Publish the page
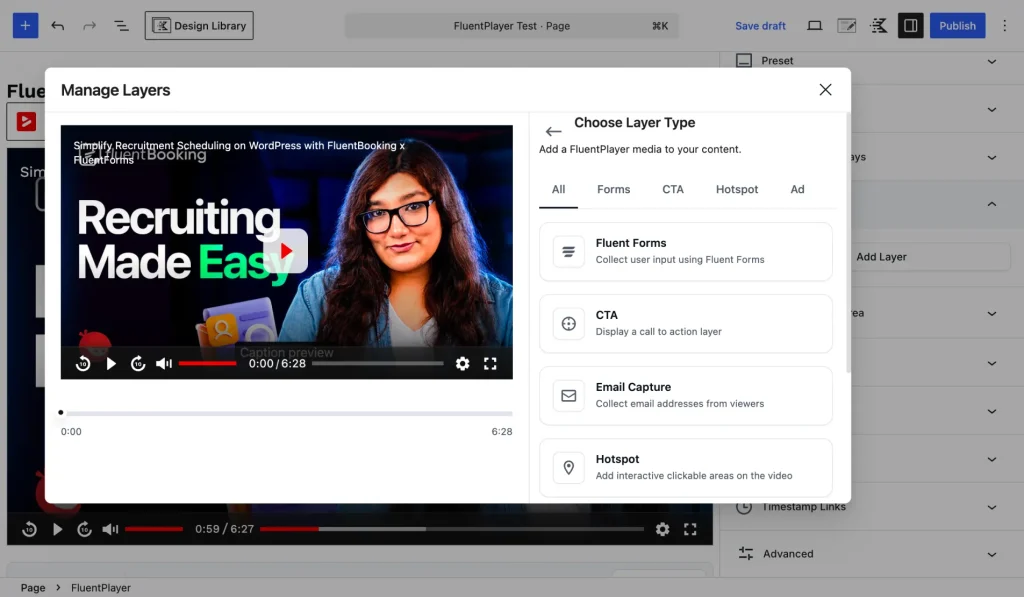The width and height of the screenshot is (1024, 597). 957,25
